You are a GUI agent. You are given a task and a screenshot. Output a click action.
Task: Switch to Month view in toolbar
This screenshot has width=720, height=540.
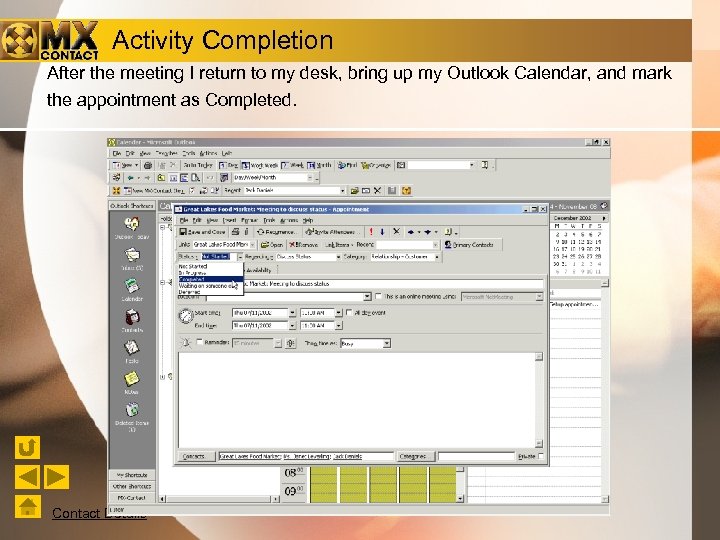[x=320, y=165]
